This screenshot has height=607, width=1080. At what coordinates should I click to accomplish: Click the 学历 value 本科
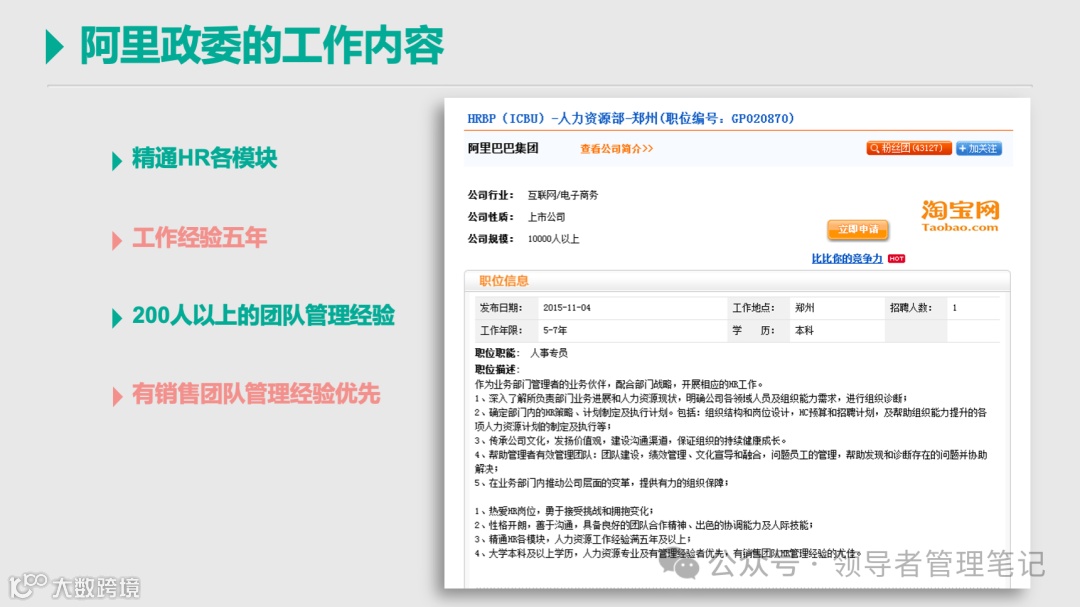(x=804, y=331)
